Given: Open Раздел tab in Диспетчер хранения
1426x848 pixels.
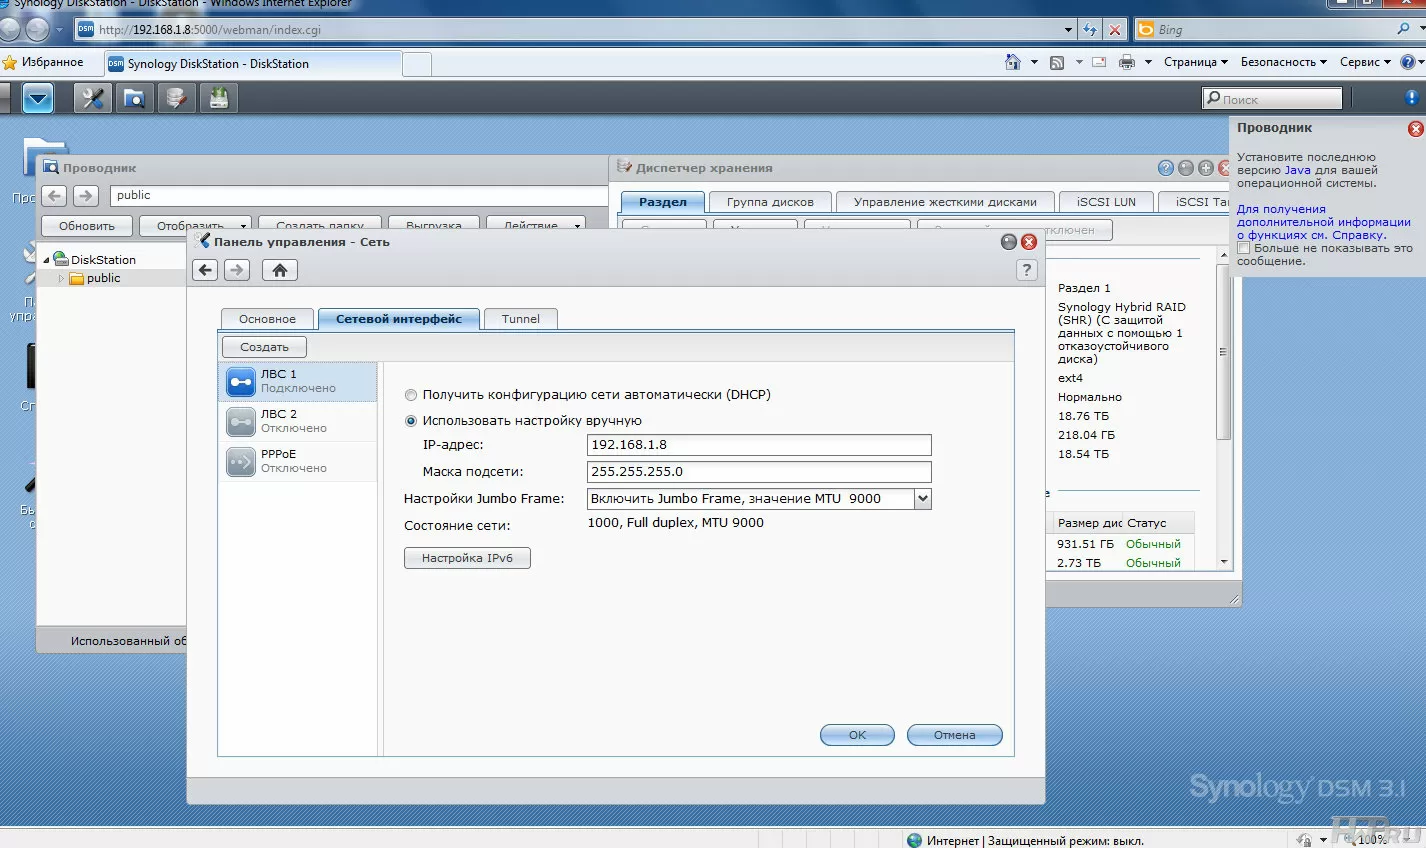Looking at the screenshot, I should (x=663, y=202).
